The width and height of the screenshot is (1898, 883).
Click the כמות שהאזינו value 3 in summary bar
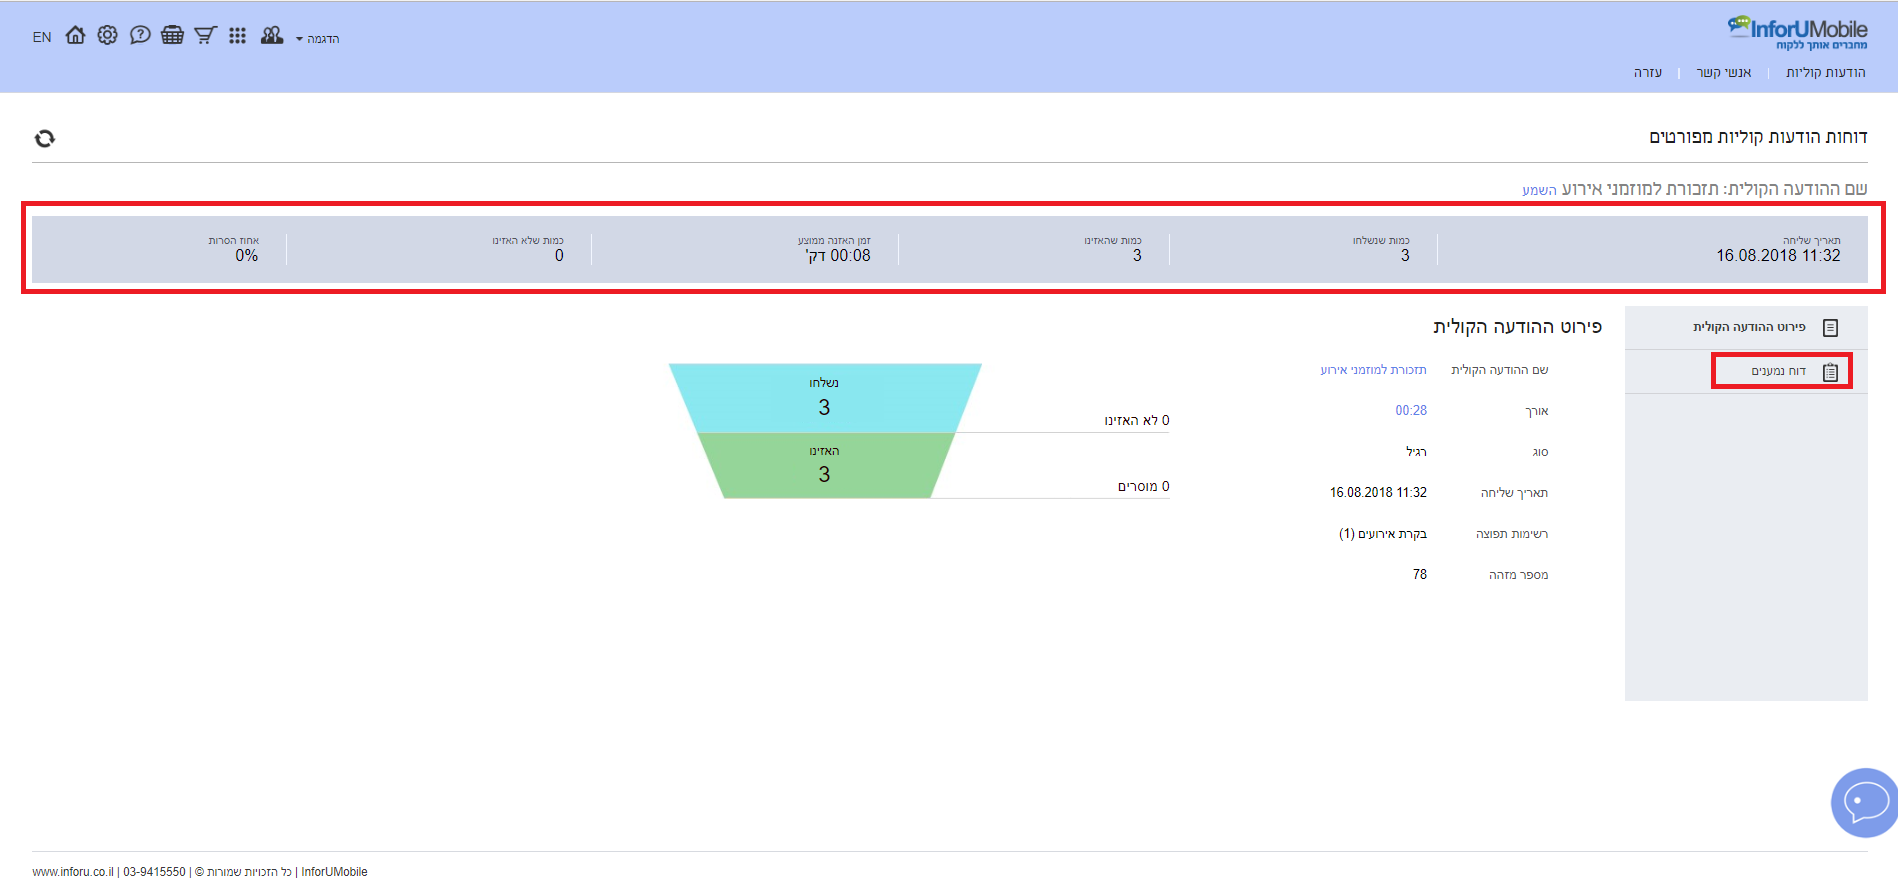tap(1137, 256)
